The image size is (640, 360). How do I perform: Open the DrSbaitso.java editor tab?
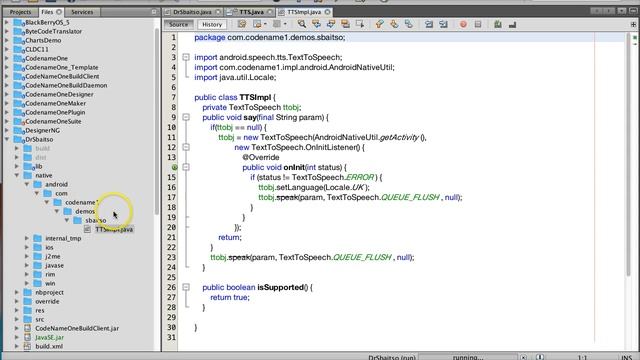pos(192,12)
